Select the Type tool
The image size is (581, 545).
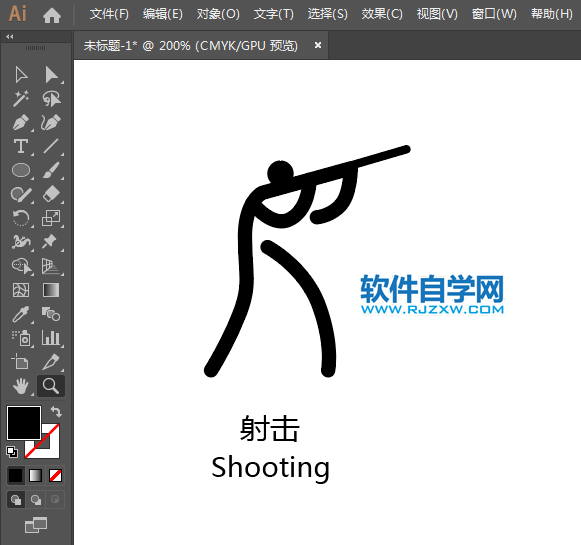tap(21, 146)
